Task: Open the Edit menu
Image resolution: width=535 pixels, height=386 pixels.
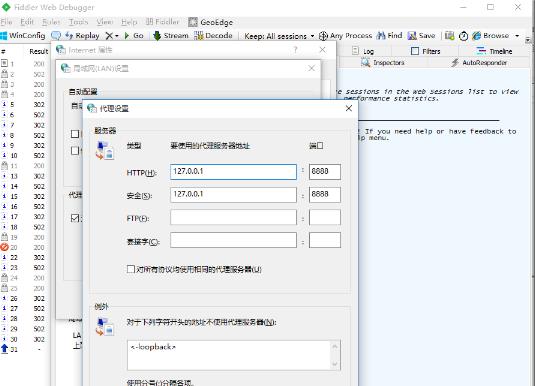Action: [x=27, y=22]
